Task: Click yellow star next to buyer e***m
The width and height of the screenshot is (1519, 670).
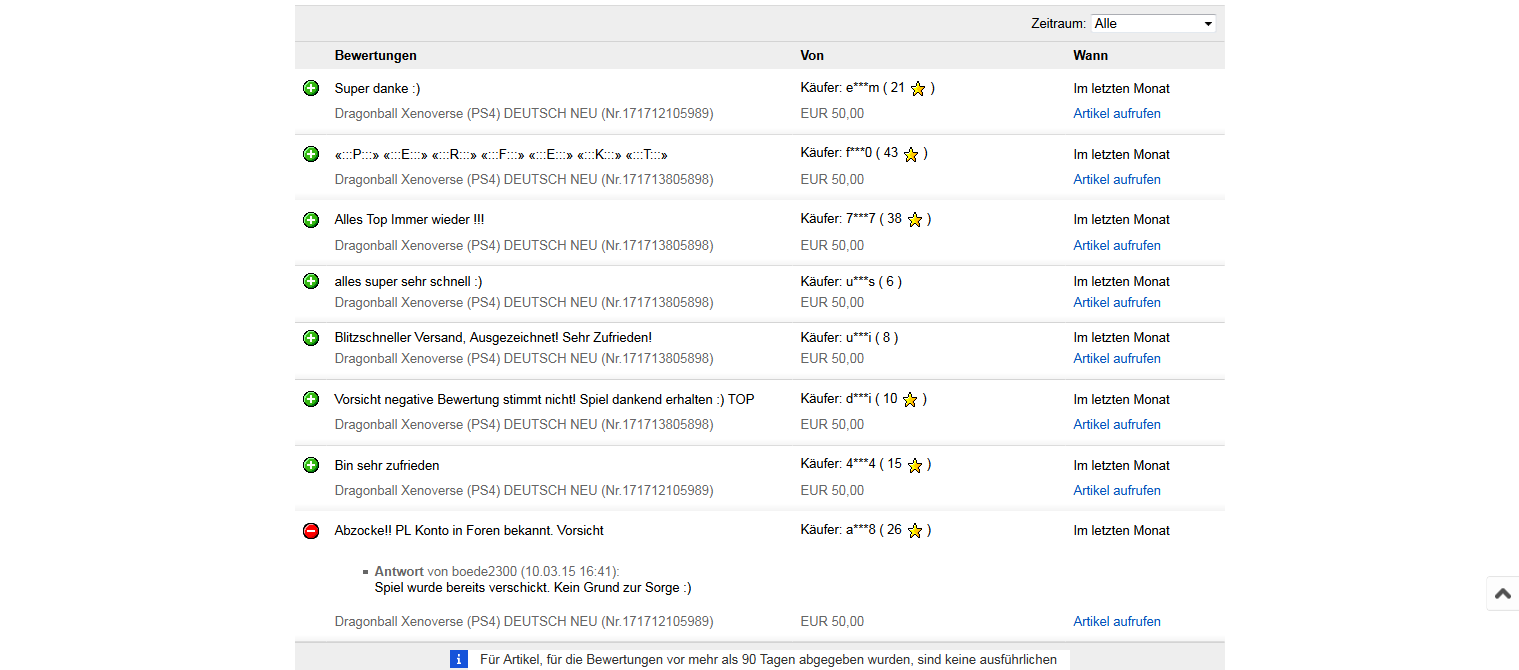Action: point(918,89)
